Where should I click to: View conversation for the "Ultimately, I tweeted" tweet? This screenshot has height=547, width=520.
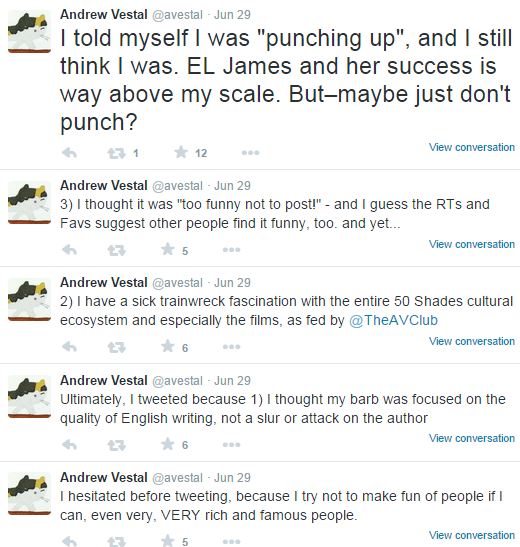(472, 438)
